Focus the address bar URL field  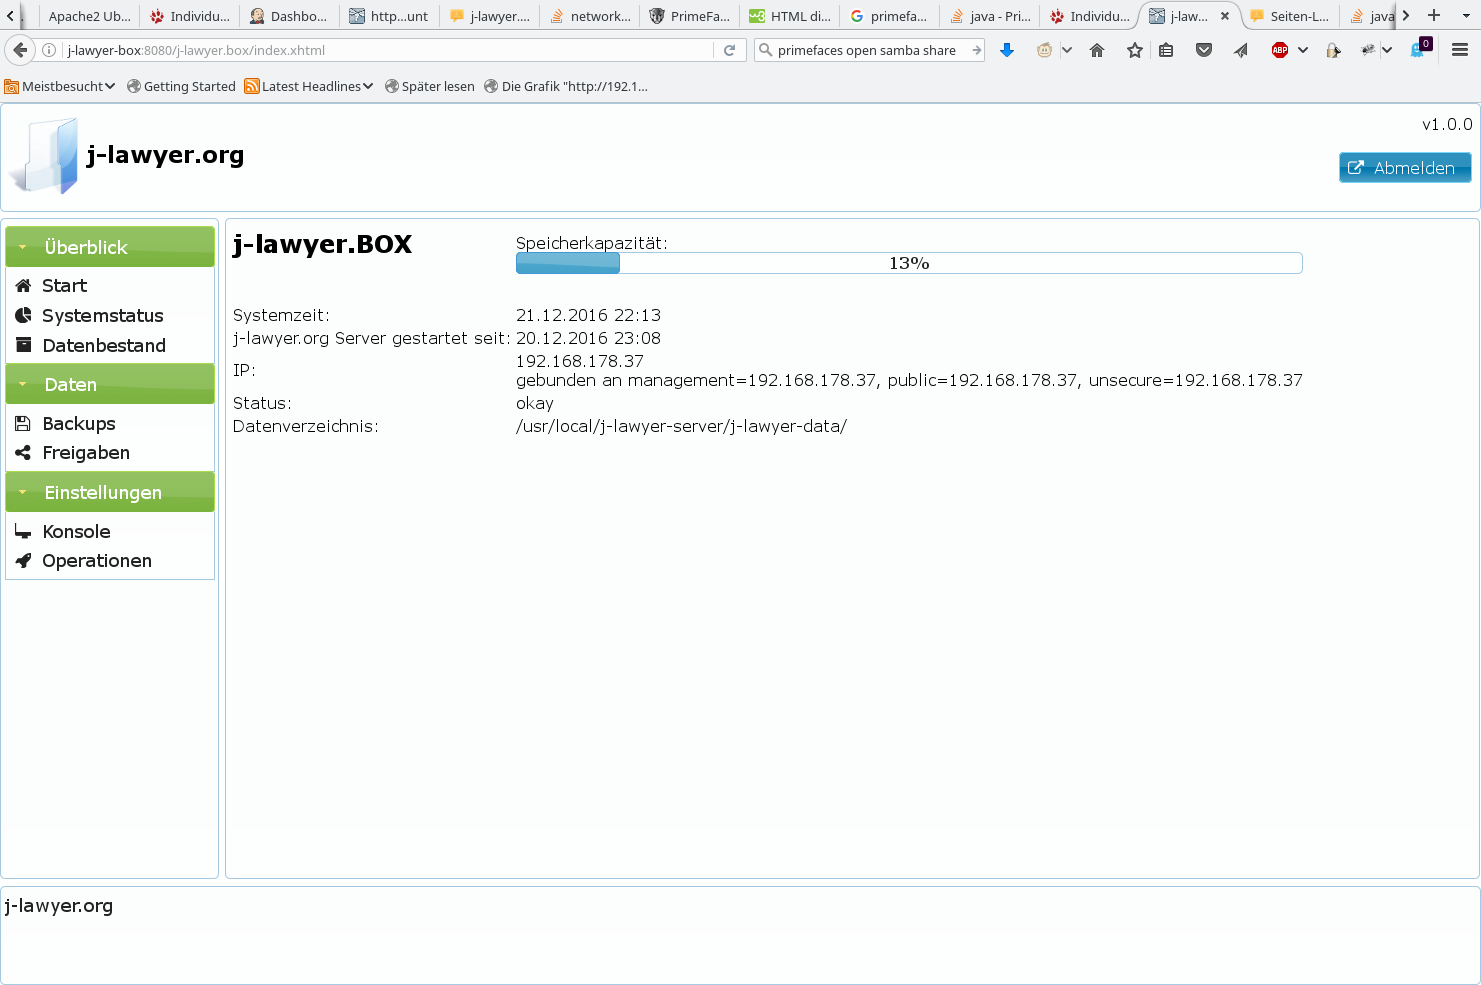click(x=388, y=50)
